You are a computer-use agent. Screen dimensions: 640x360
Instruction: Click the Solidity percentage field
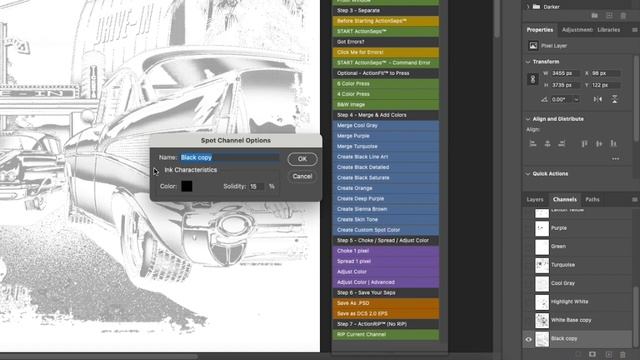(257, 187)
